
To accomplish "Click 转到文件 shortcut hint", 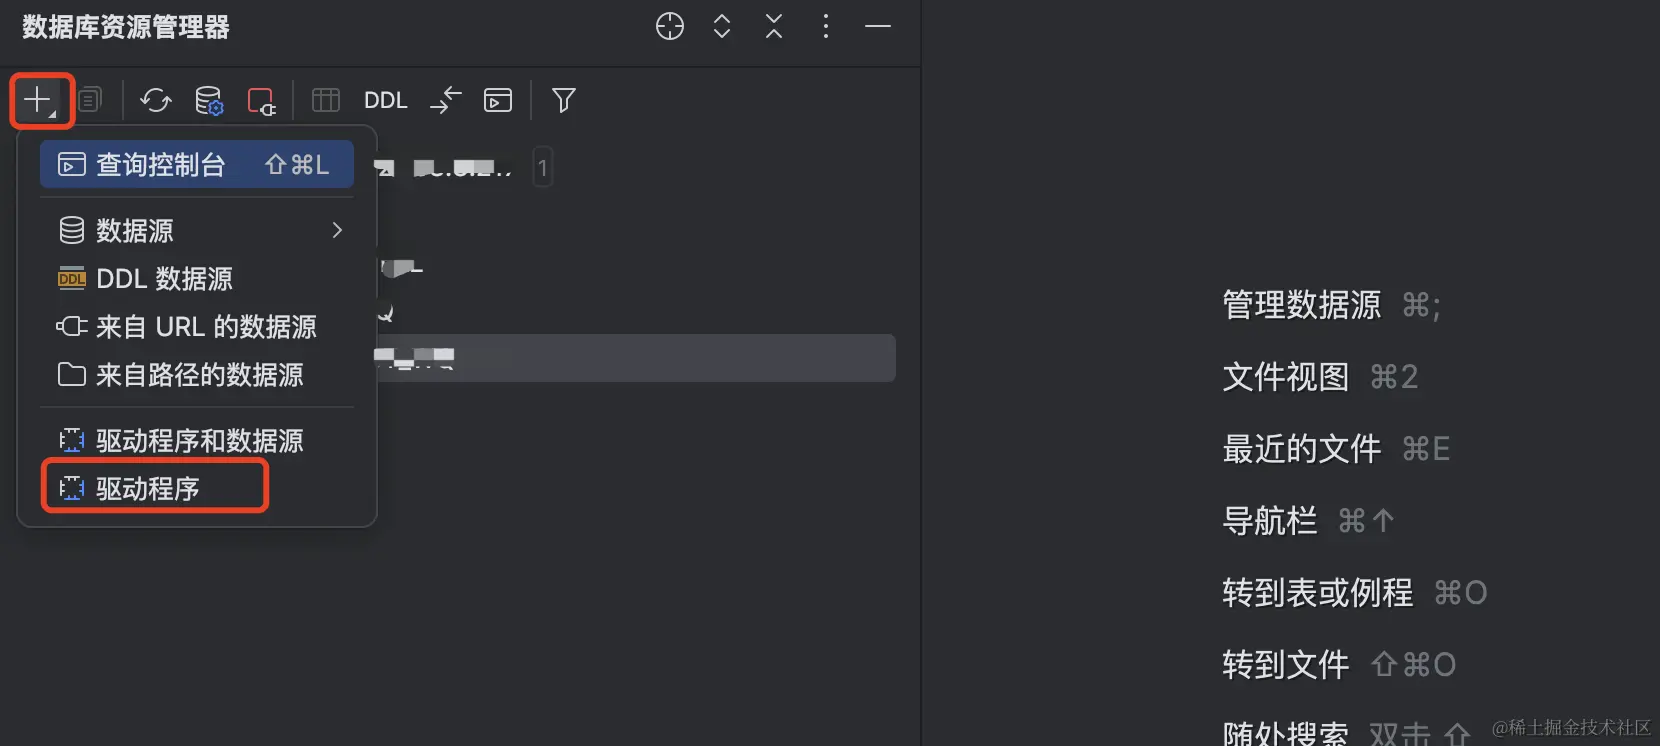I will click(1339, 664).
